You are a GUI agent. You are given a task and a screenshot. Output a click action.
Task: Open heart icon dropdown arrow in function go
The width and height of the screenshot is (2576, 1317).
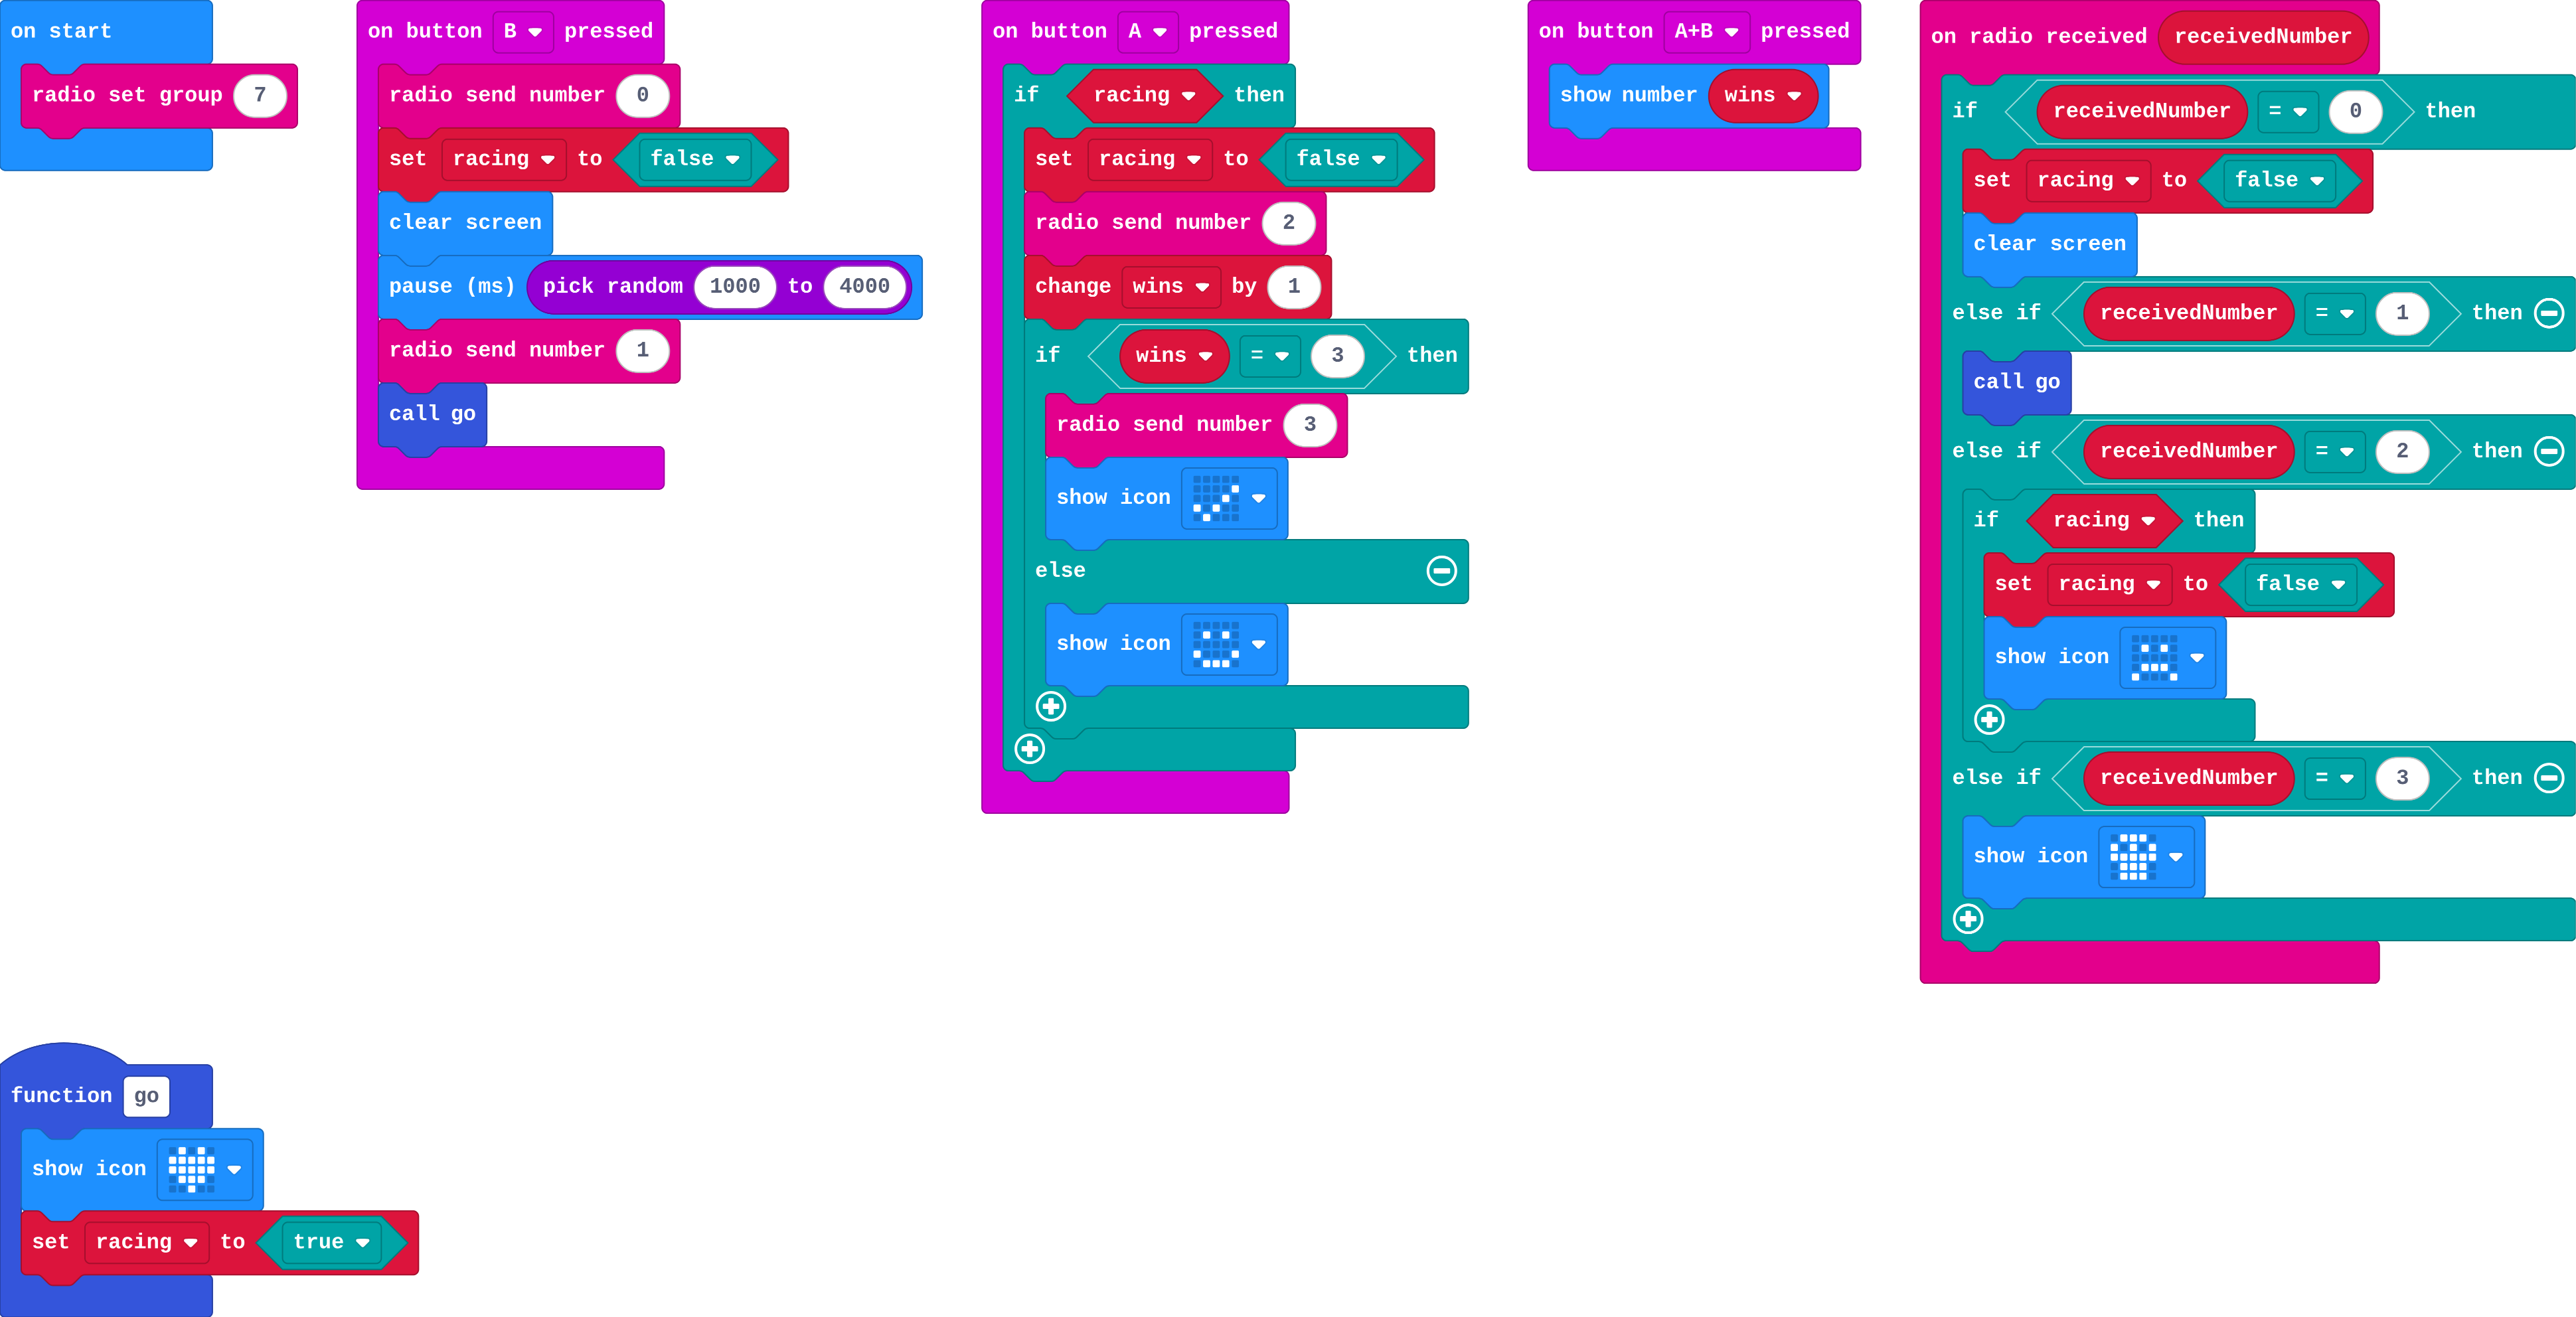[x=234, y=1170]
